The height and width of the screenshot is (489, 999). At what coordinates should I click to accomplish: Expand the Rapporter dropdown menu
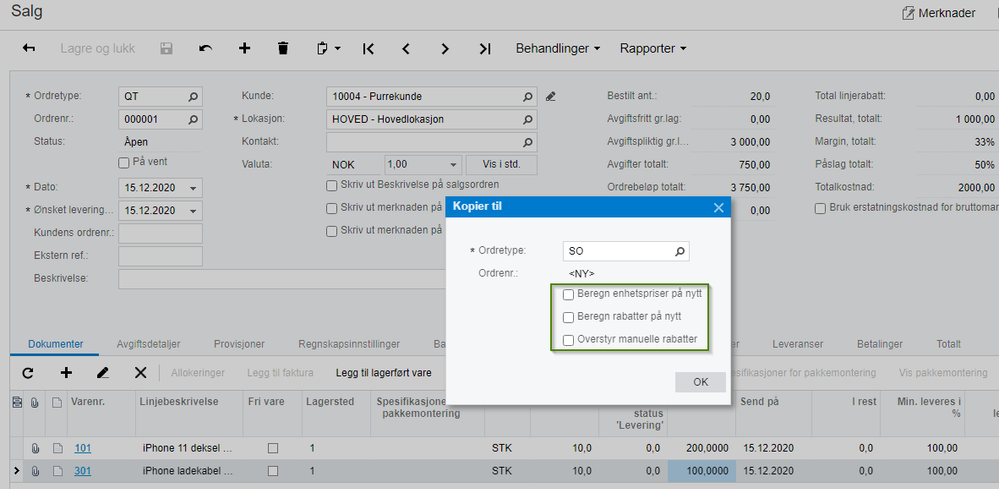click(652, 48)
